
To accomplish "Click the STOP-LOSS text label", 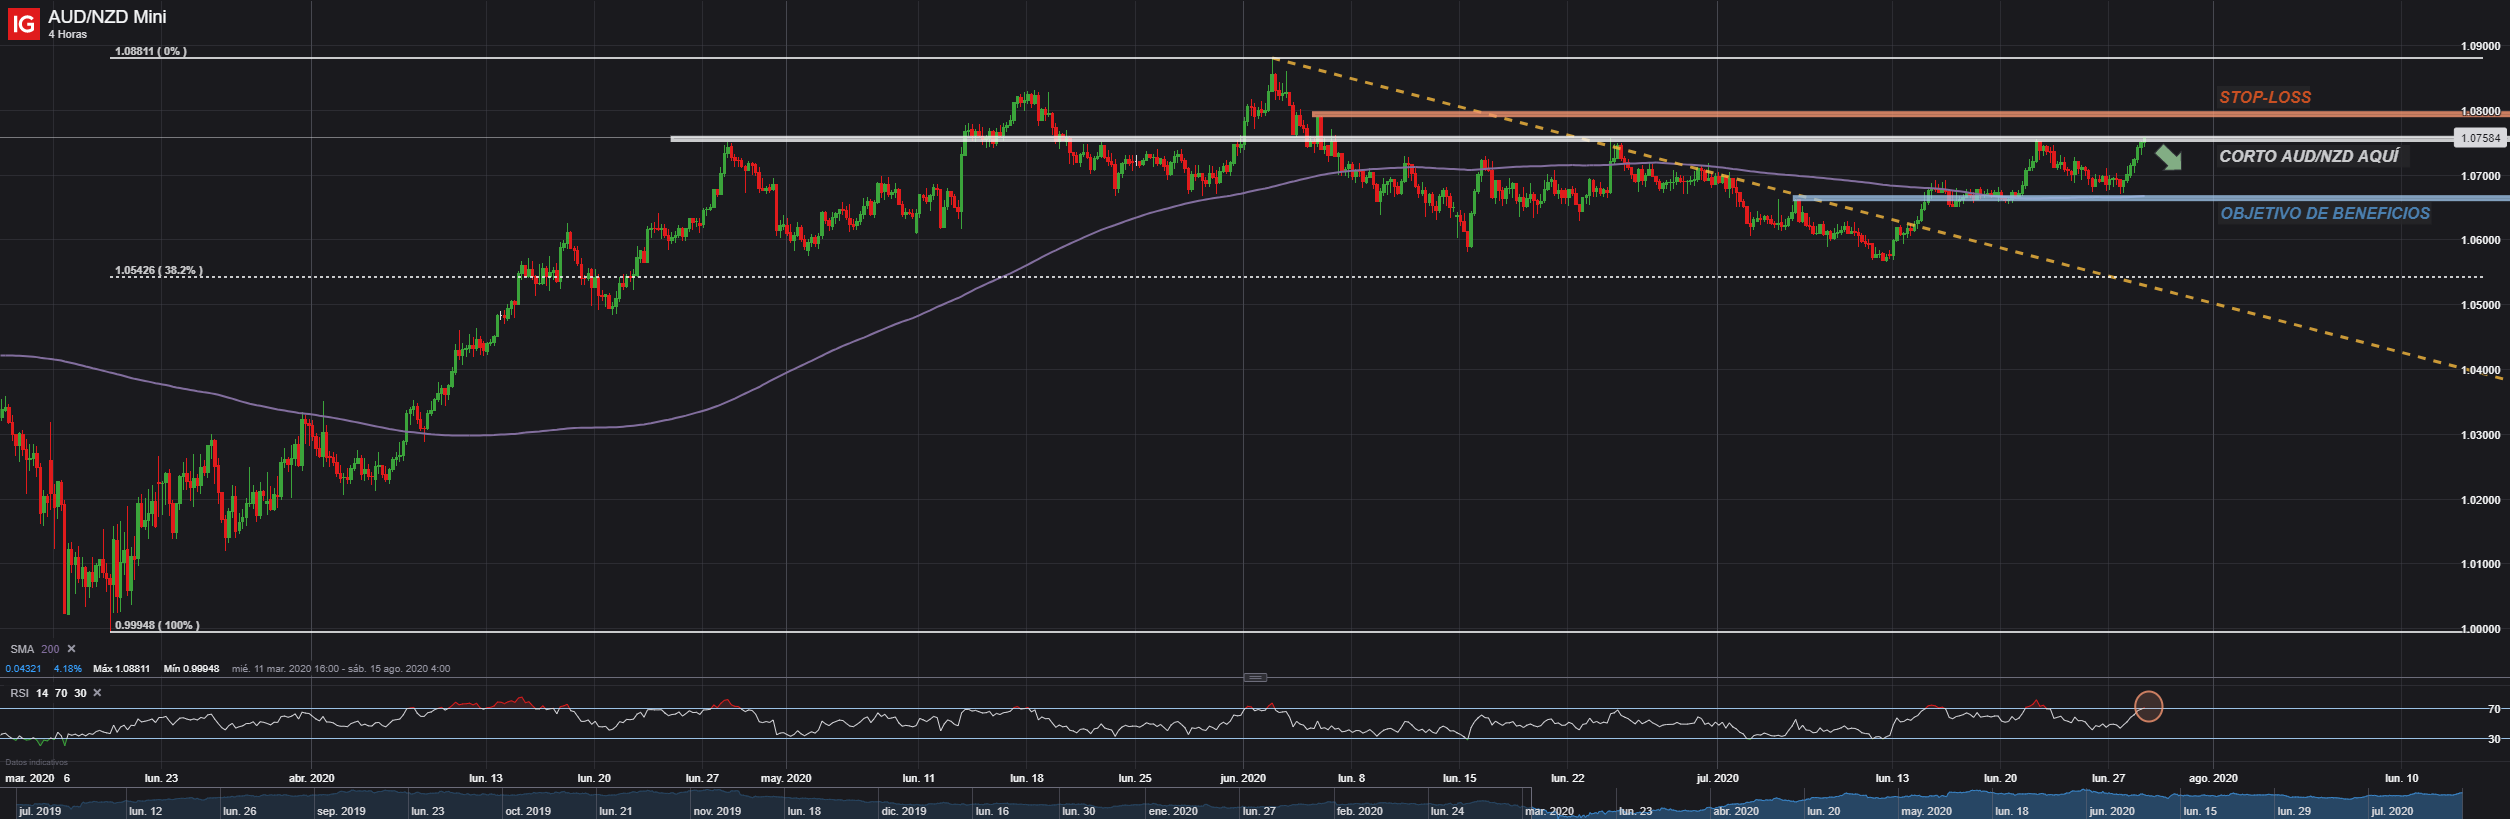I will 2265,97.
